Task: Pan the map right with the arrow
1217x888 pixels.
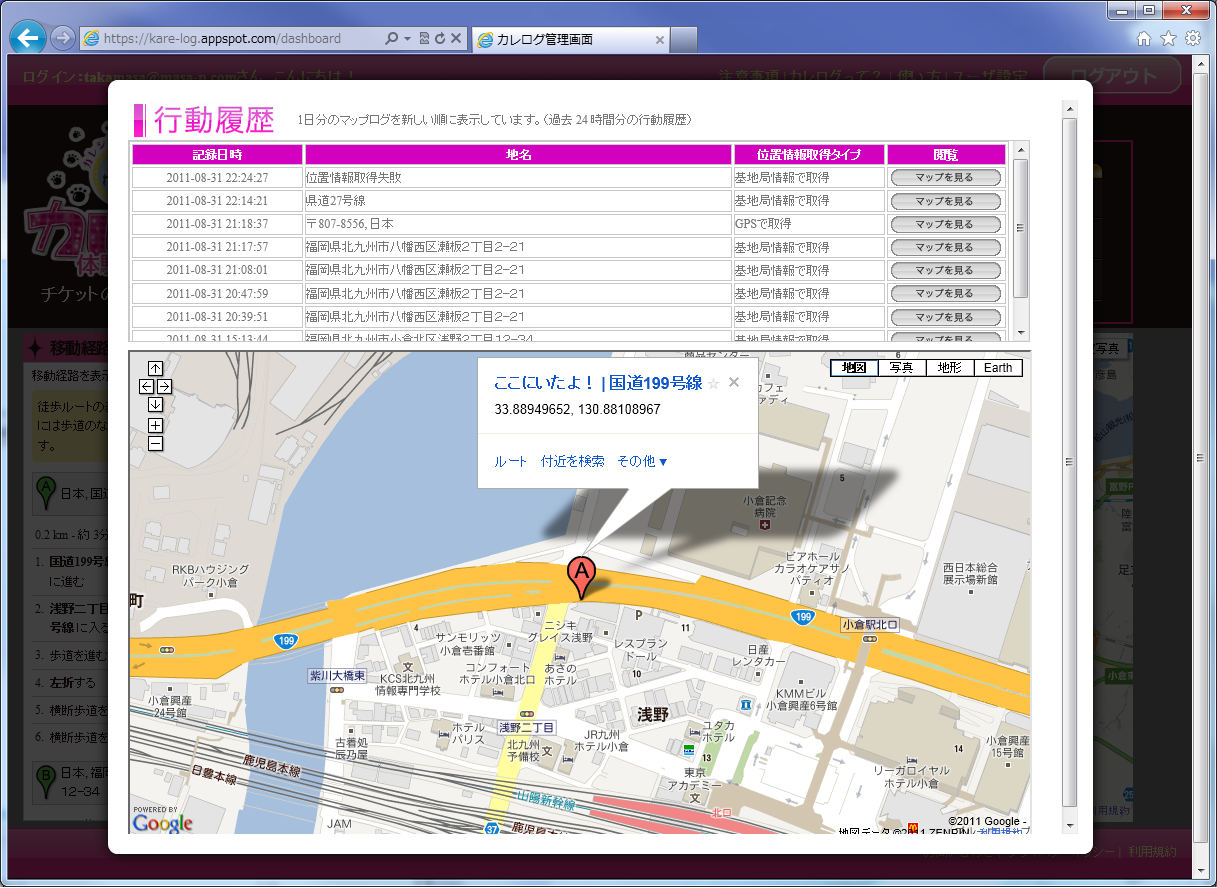Action: click(164, 386)
